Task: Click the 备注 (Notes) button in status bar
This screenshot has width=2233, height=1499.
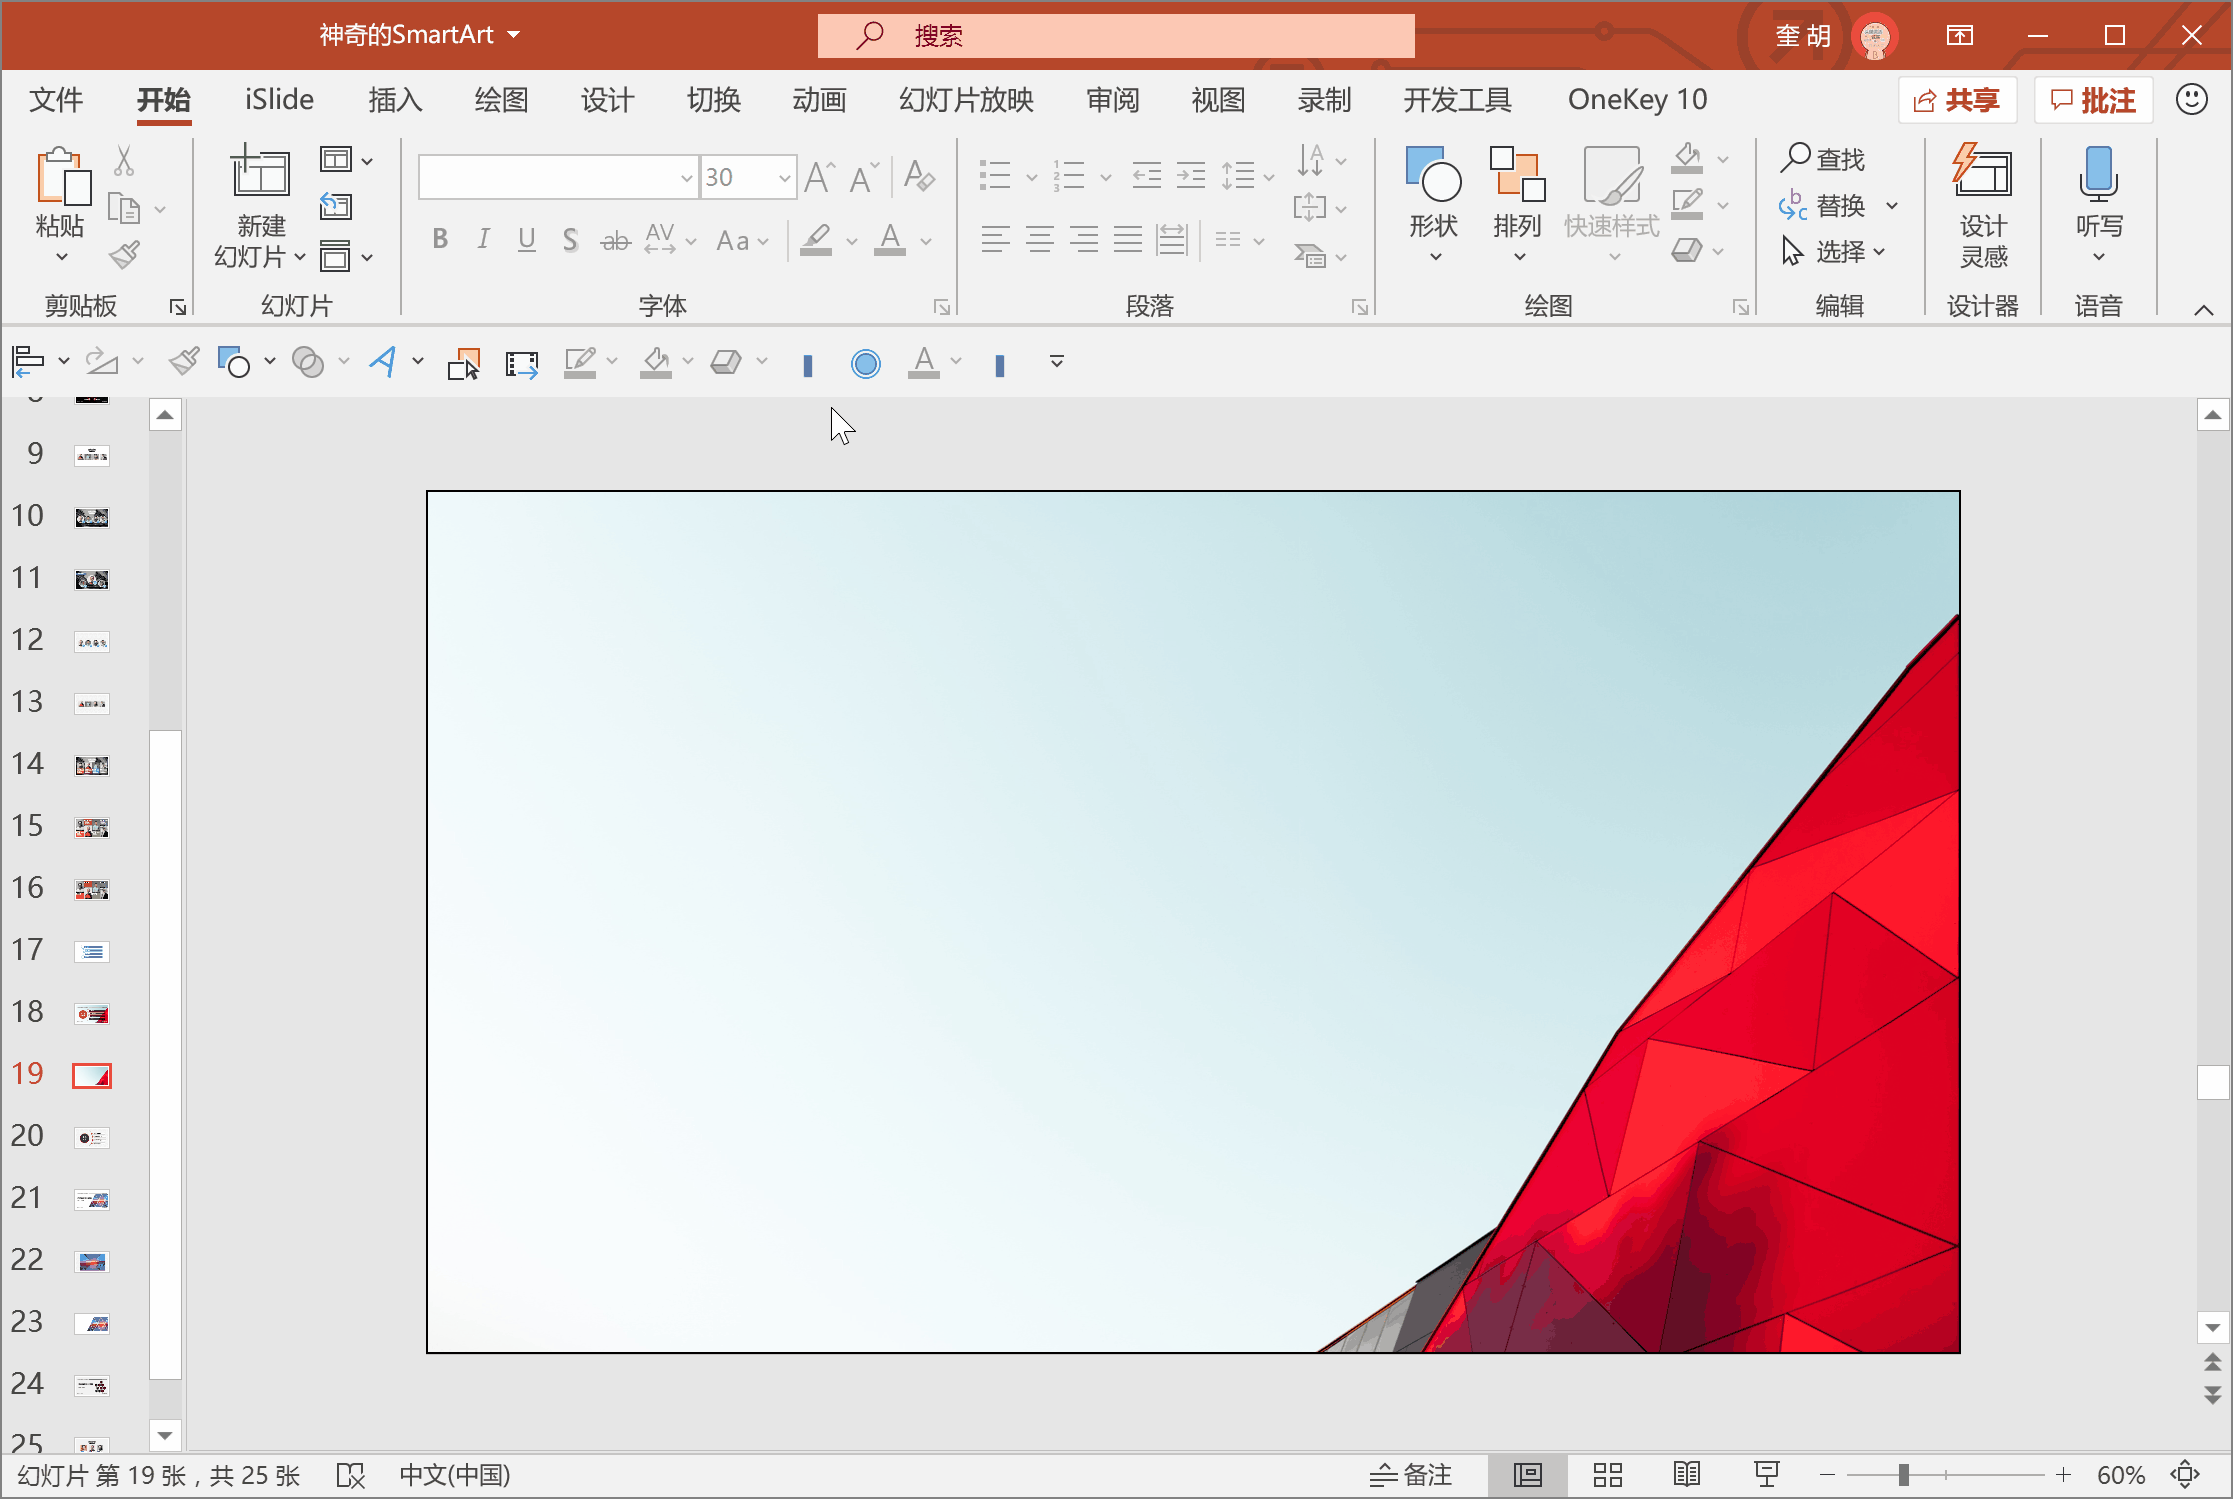Action: pos(1411,1475)
